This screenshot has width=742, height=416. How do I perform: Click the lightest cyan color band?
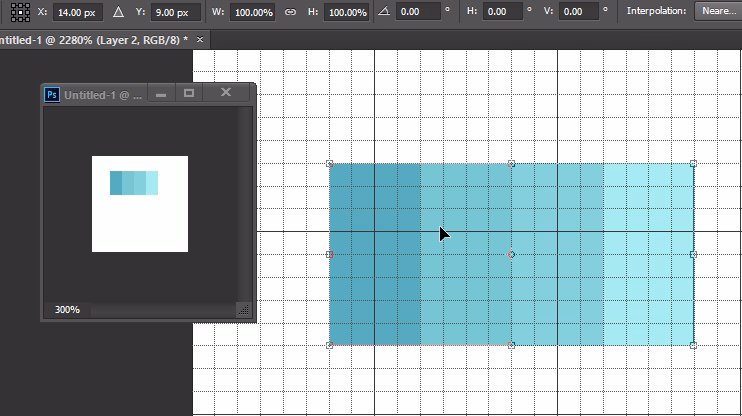[x=648, y=255]
